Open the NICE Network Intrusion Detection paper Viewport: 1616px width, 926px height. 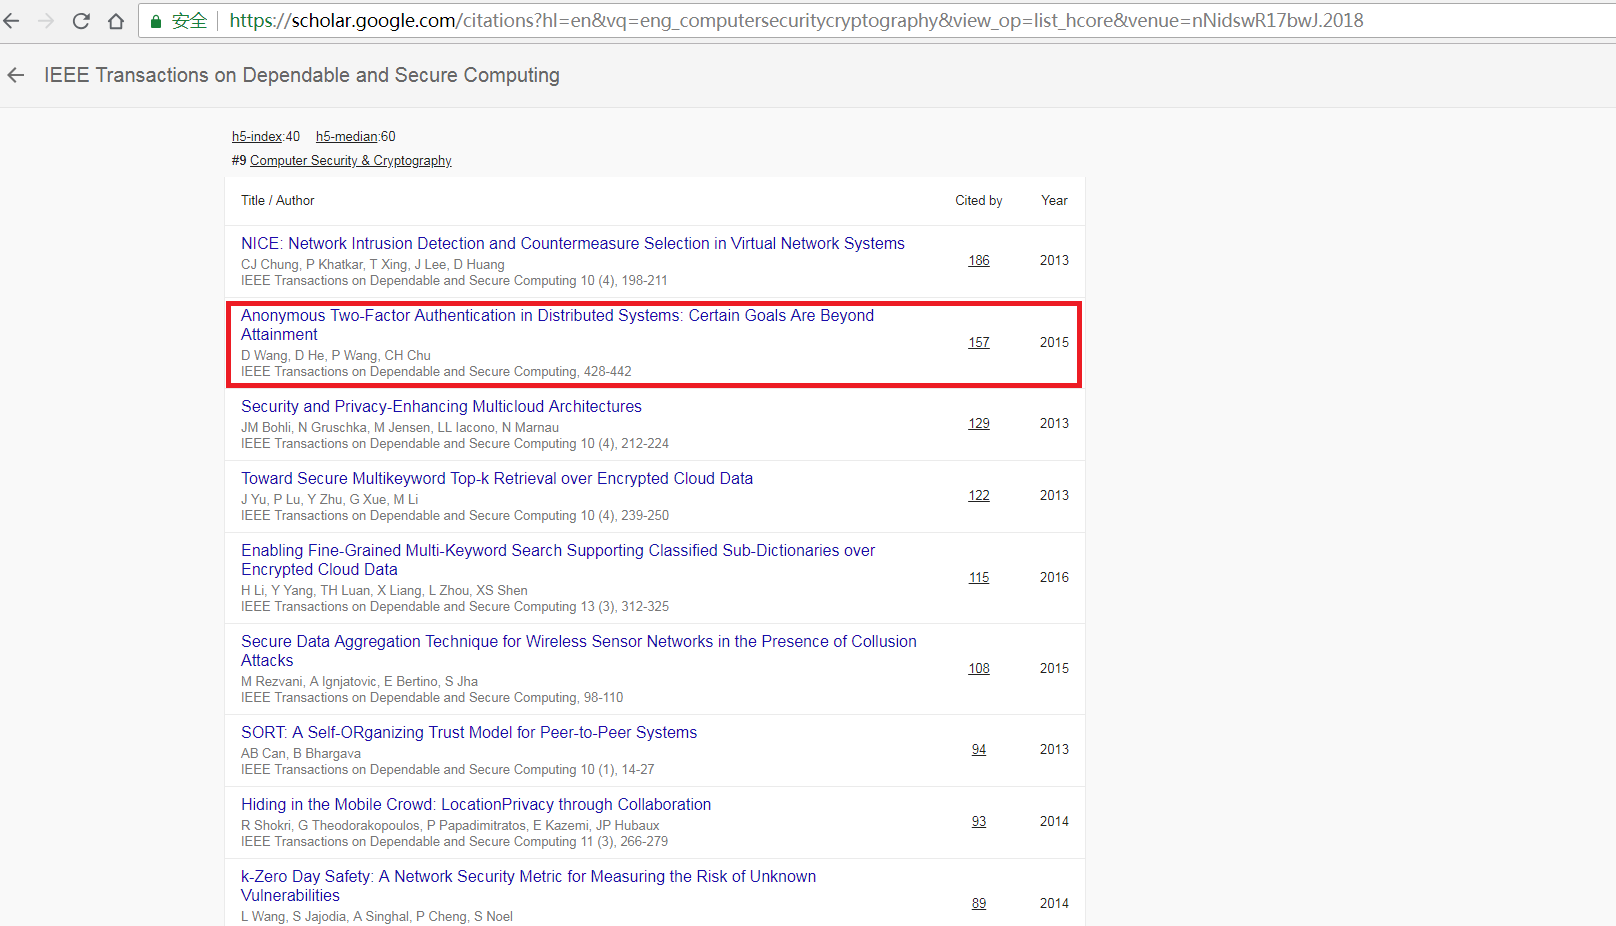[573, 244]
